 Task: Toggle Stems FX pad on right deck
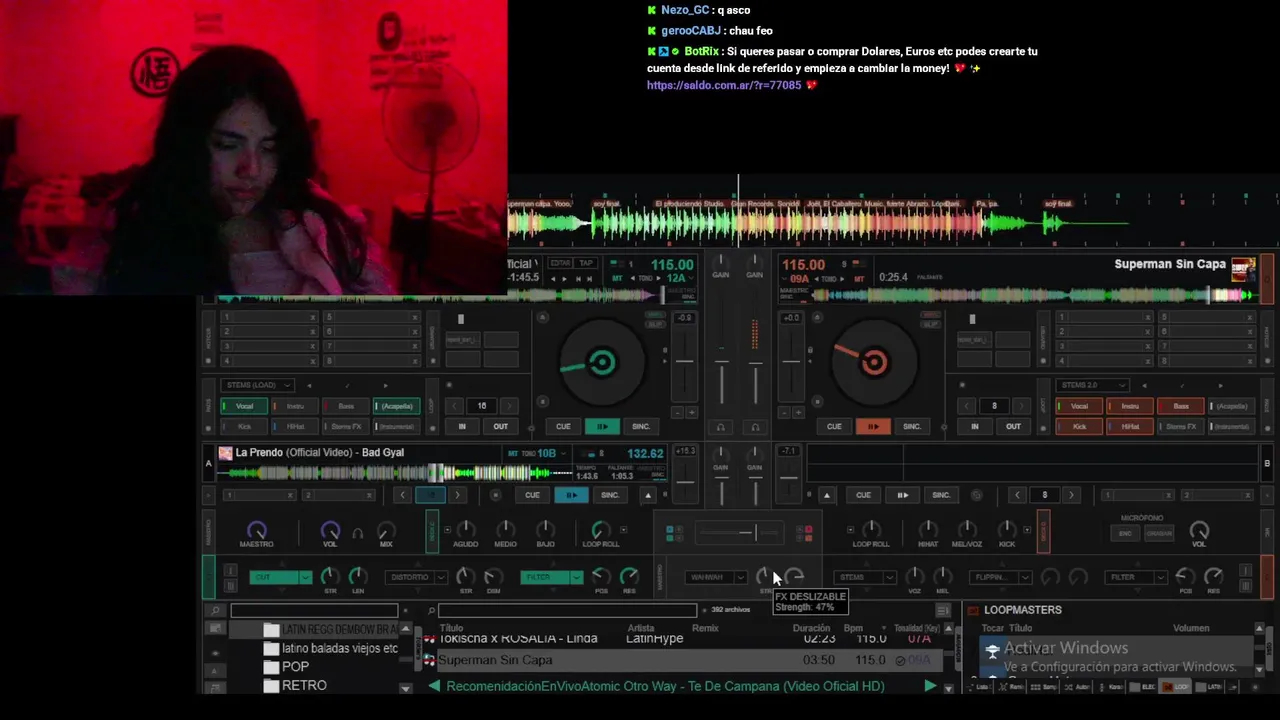click(1181, 426)
